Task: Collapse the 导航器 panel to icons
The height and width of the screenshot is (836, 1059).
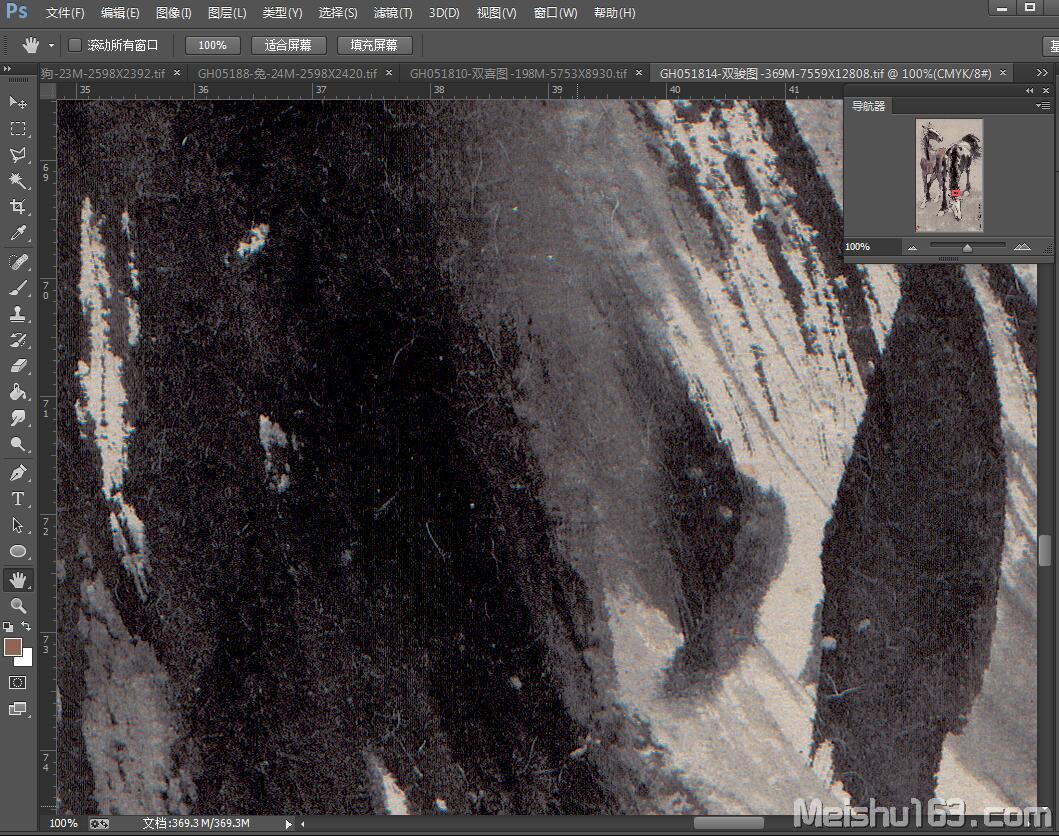Action: [1029, 90]
